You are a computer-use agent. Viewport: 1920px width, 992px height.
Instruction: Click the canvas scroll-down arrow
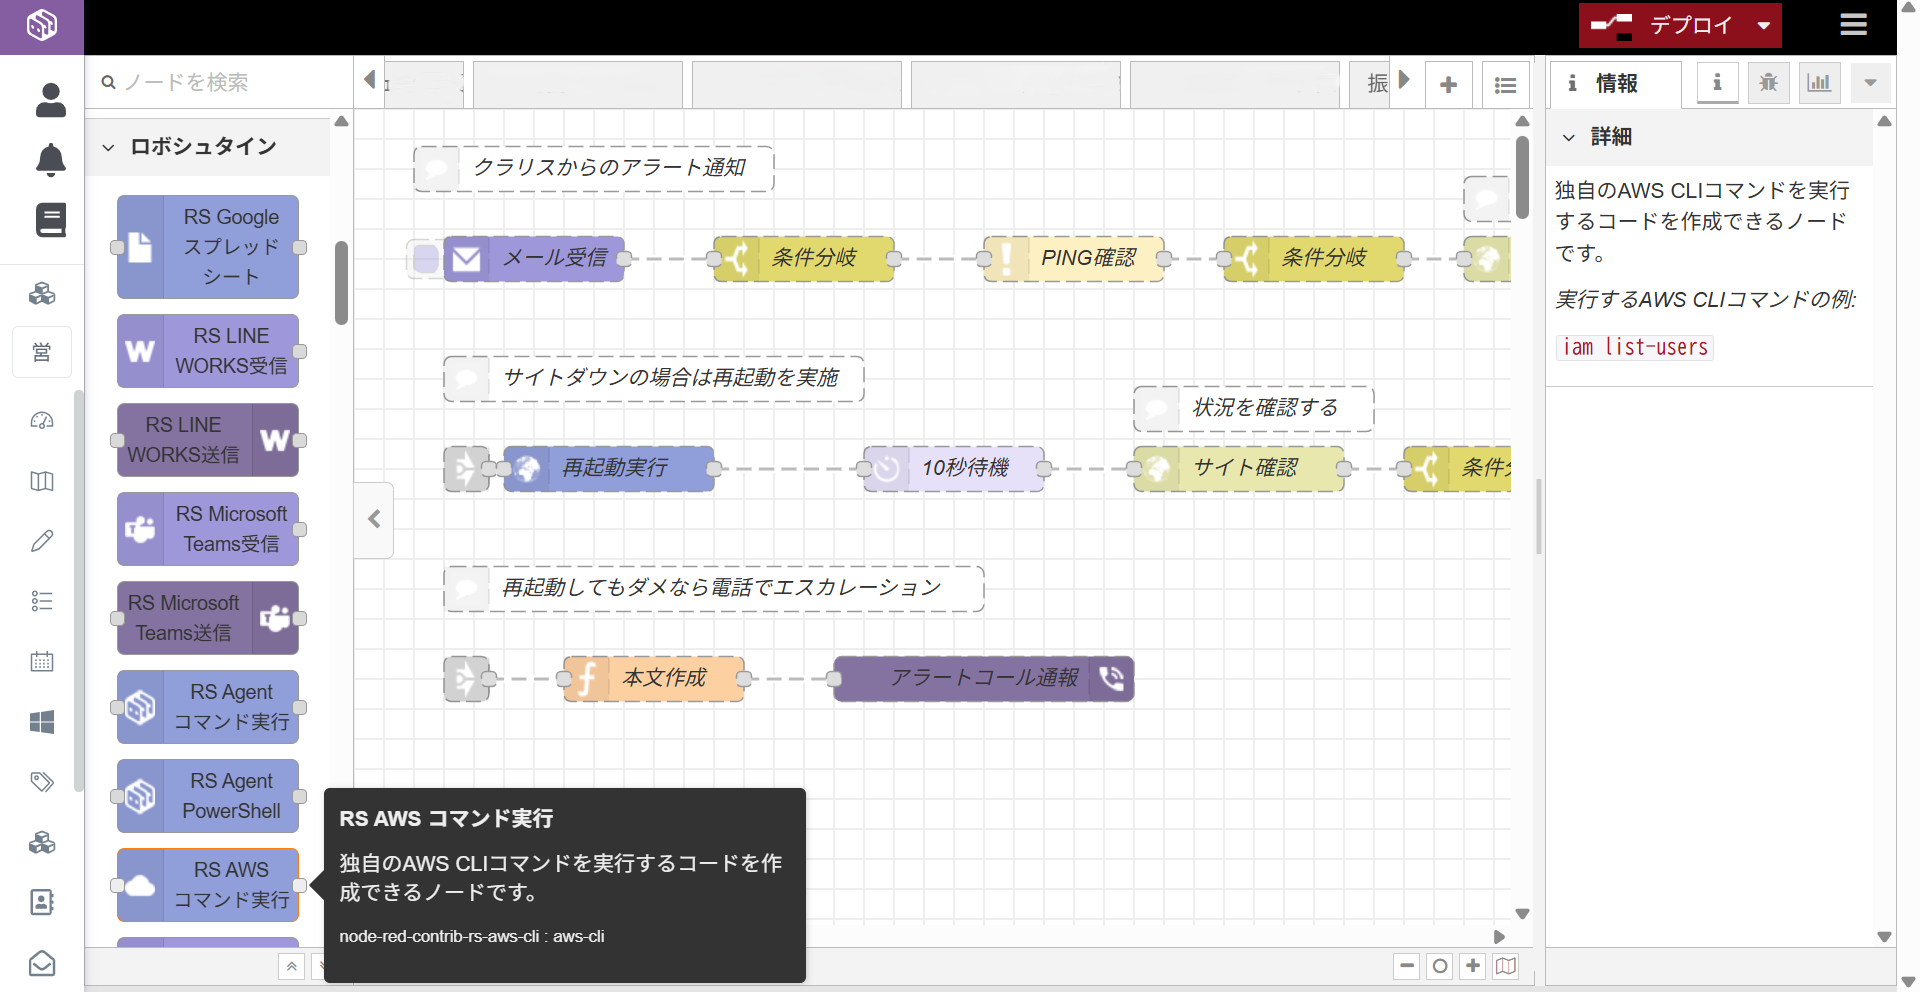pyautogui.click(x=1522, y=914)
